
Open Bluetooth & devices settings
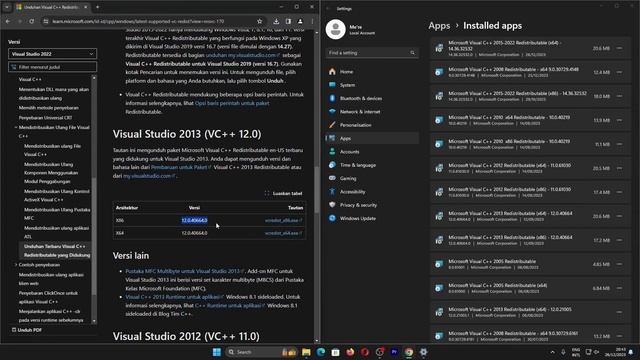coord(372,98)
